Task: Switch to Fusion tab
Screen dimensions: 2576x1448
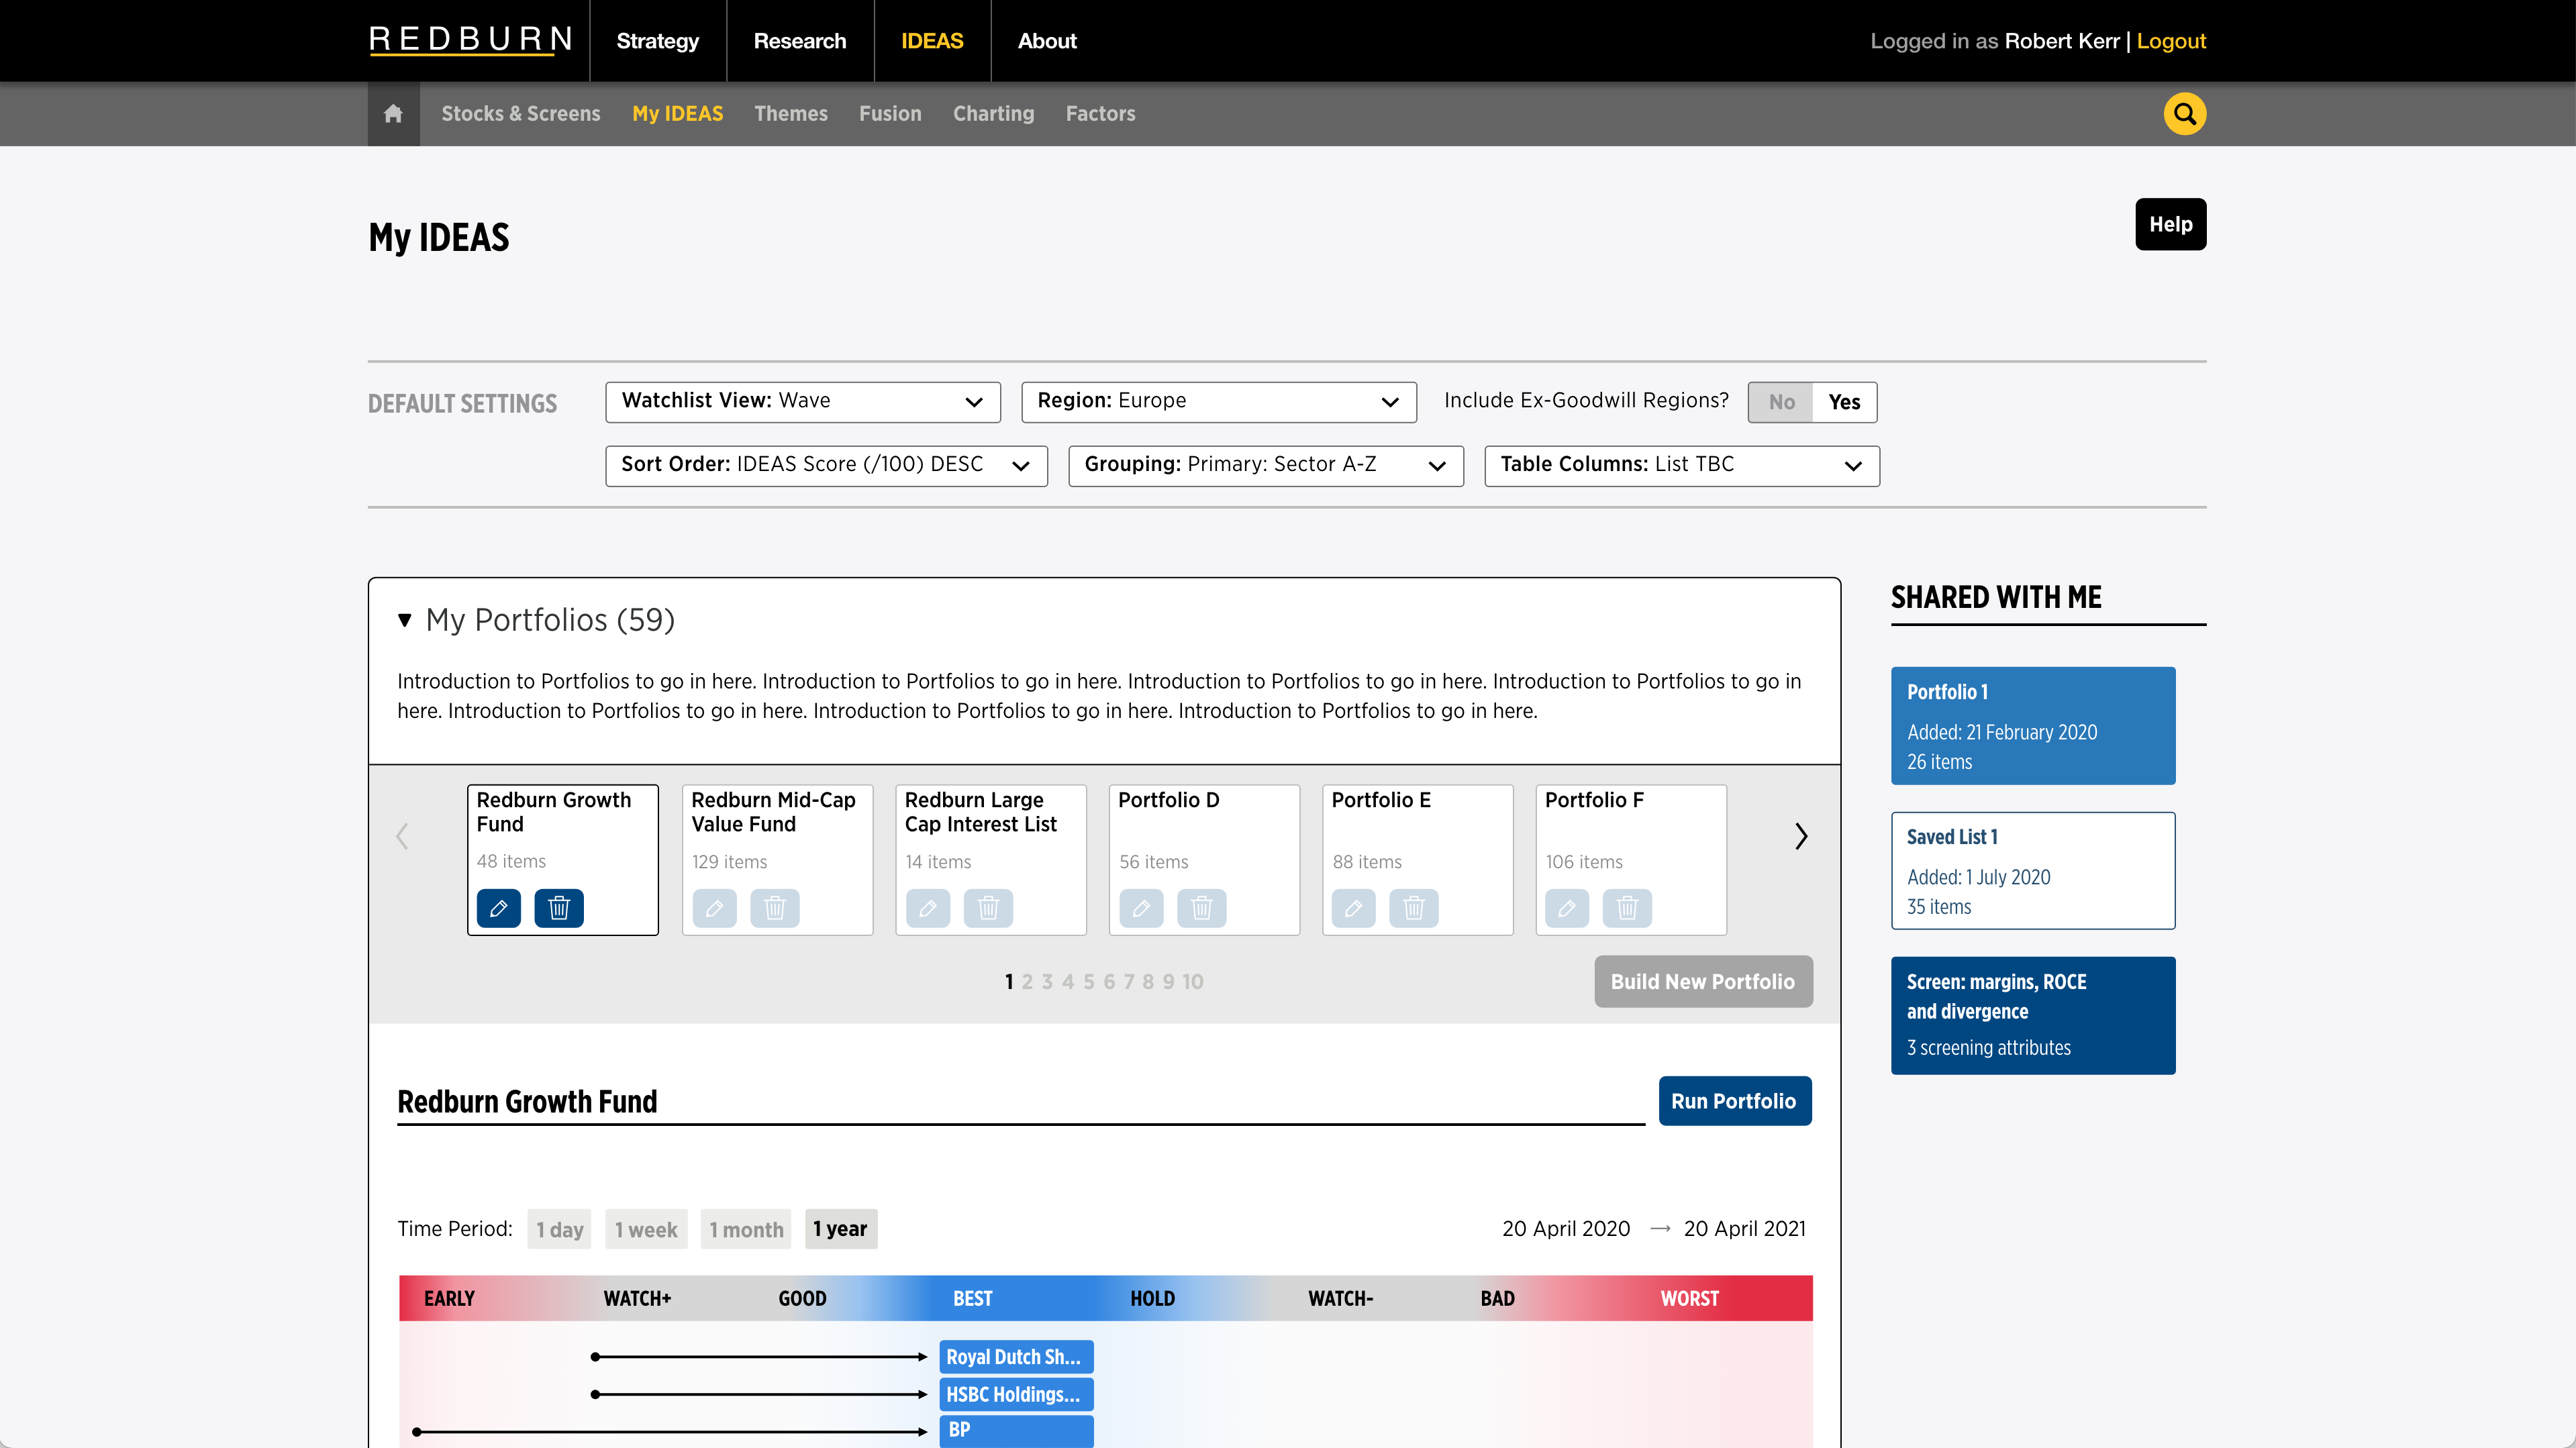Action: tap(890, 114)
